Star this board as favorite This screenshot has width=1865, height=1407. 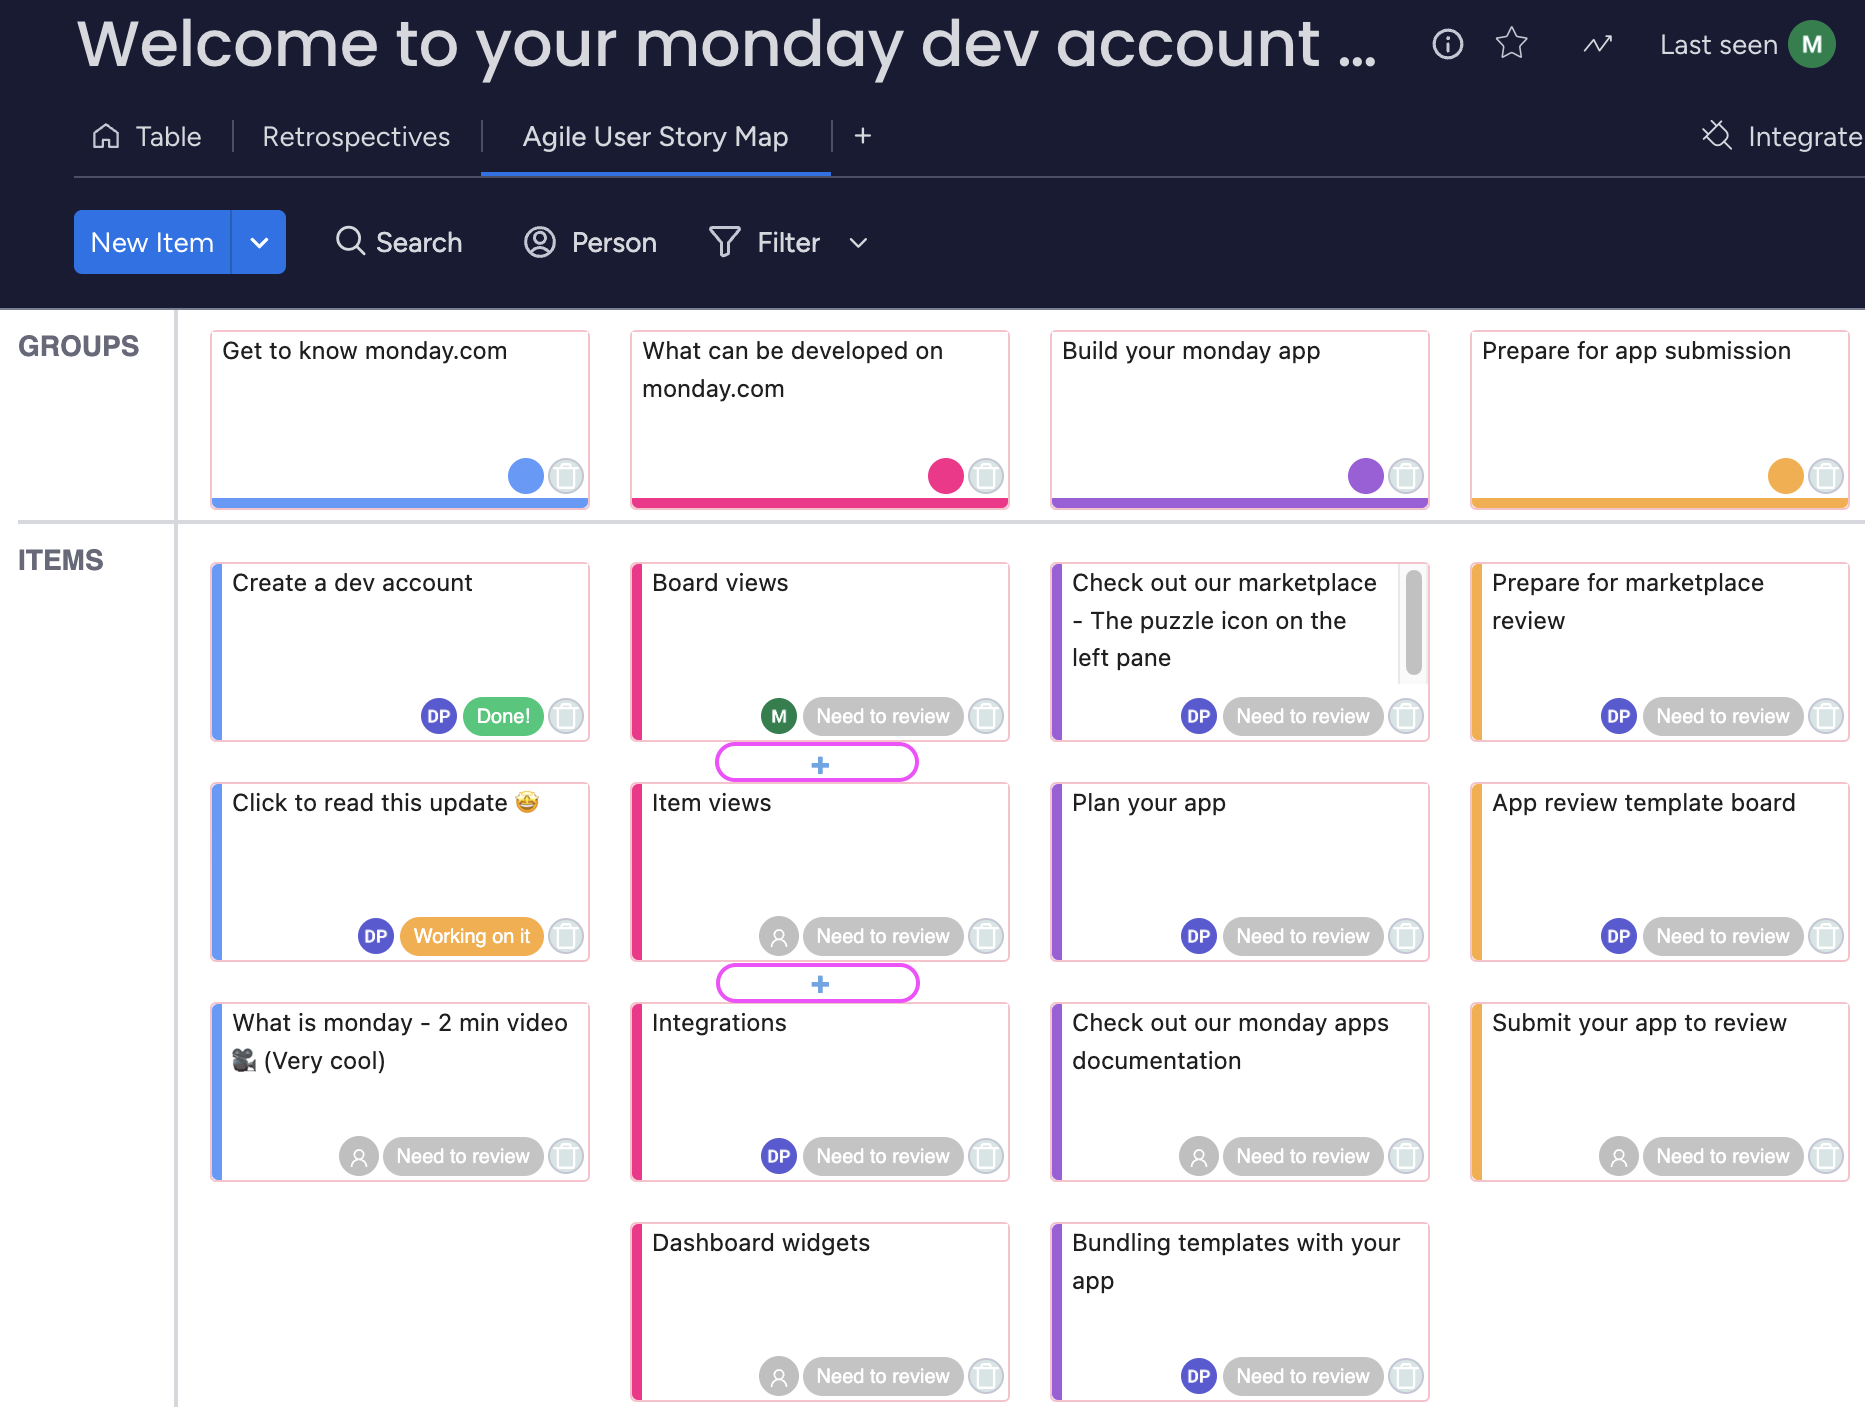click(1511, 44)
